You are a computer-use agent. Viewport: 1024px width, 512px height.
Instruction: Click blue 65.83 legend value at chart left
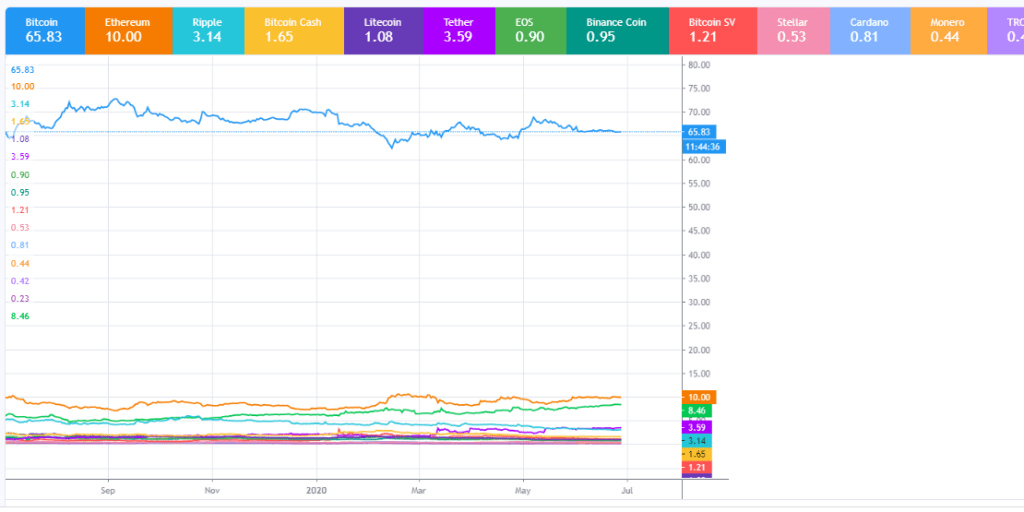click(22, 69)
